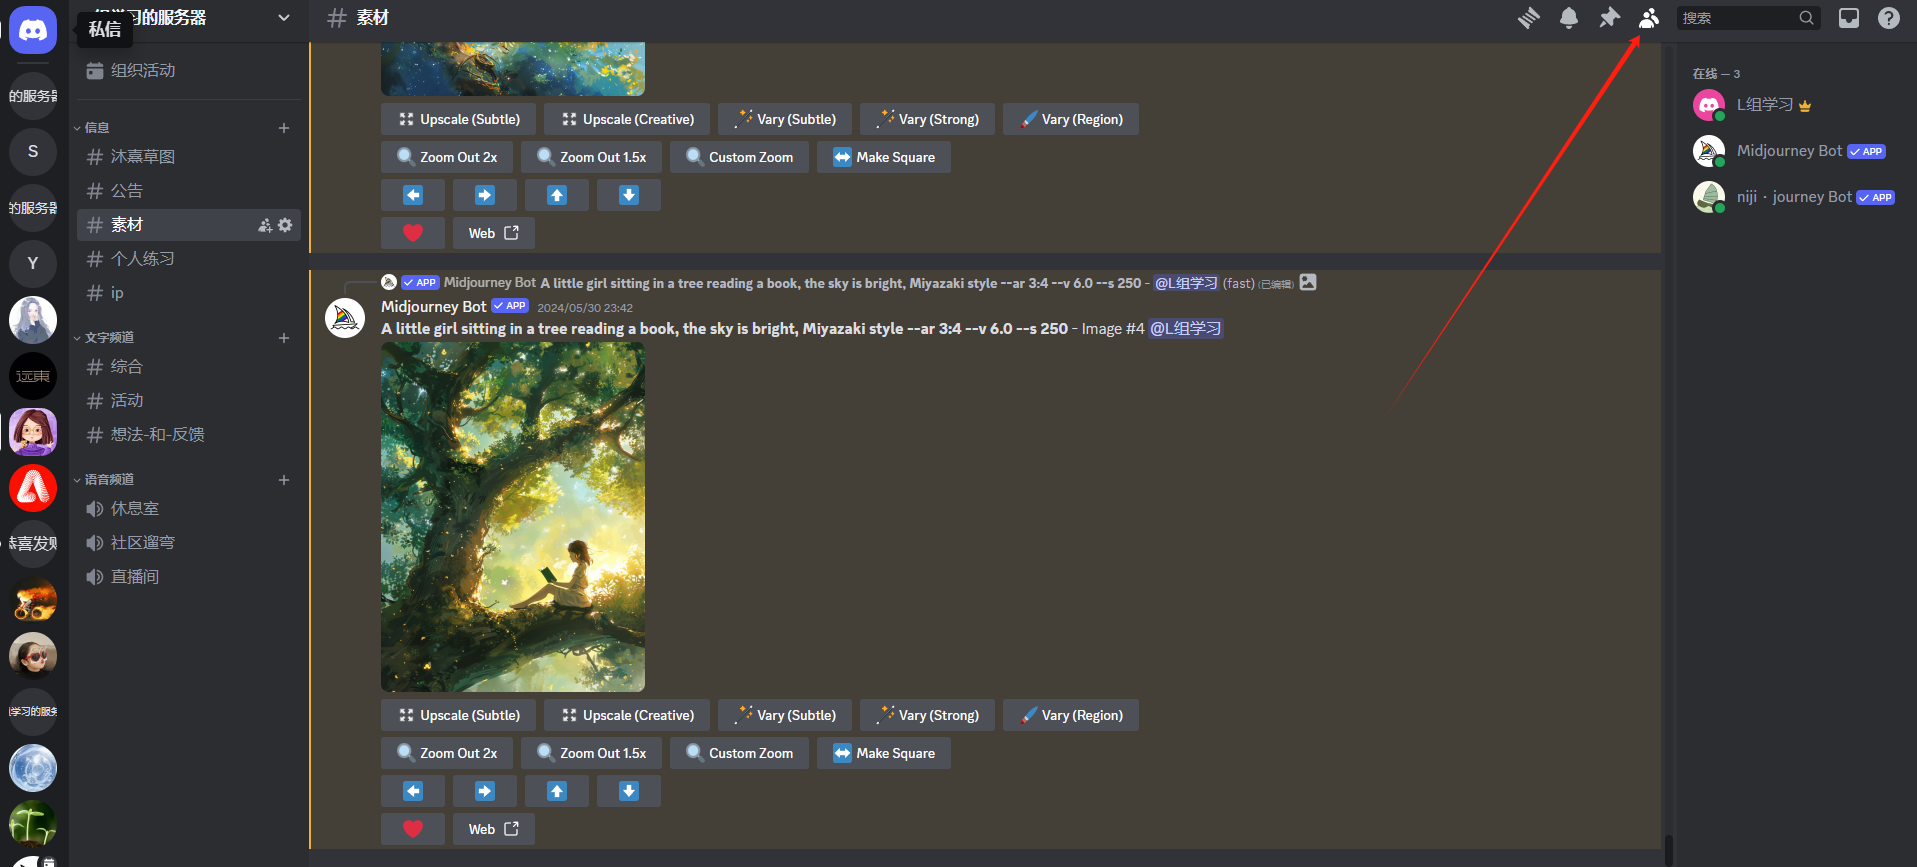
Task: Click heart favorite button in upper message
Action: coord(413,233)
